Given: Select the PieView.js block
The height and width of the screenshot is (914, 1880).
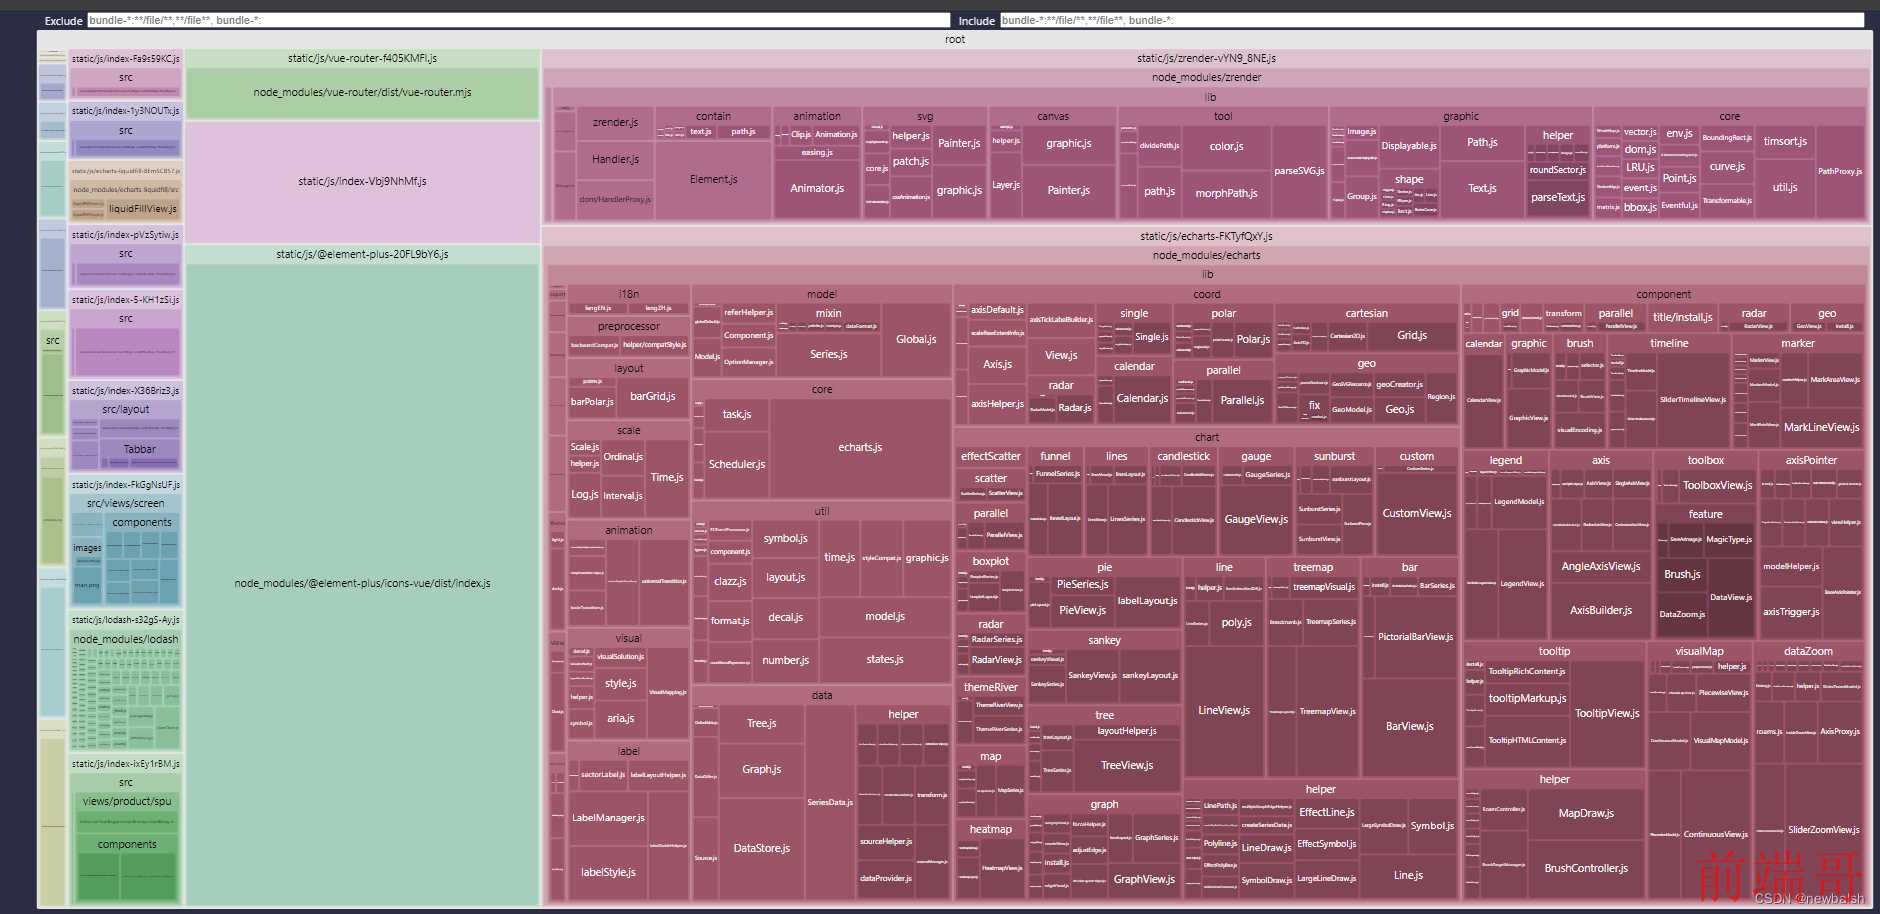Looking at the screenshot, I should (x=1082, y=611).
